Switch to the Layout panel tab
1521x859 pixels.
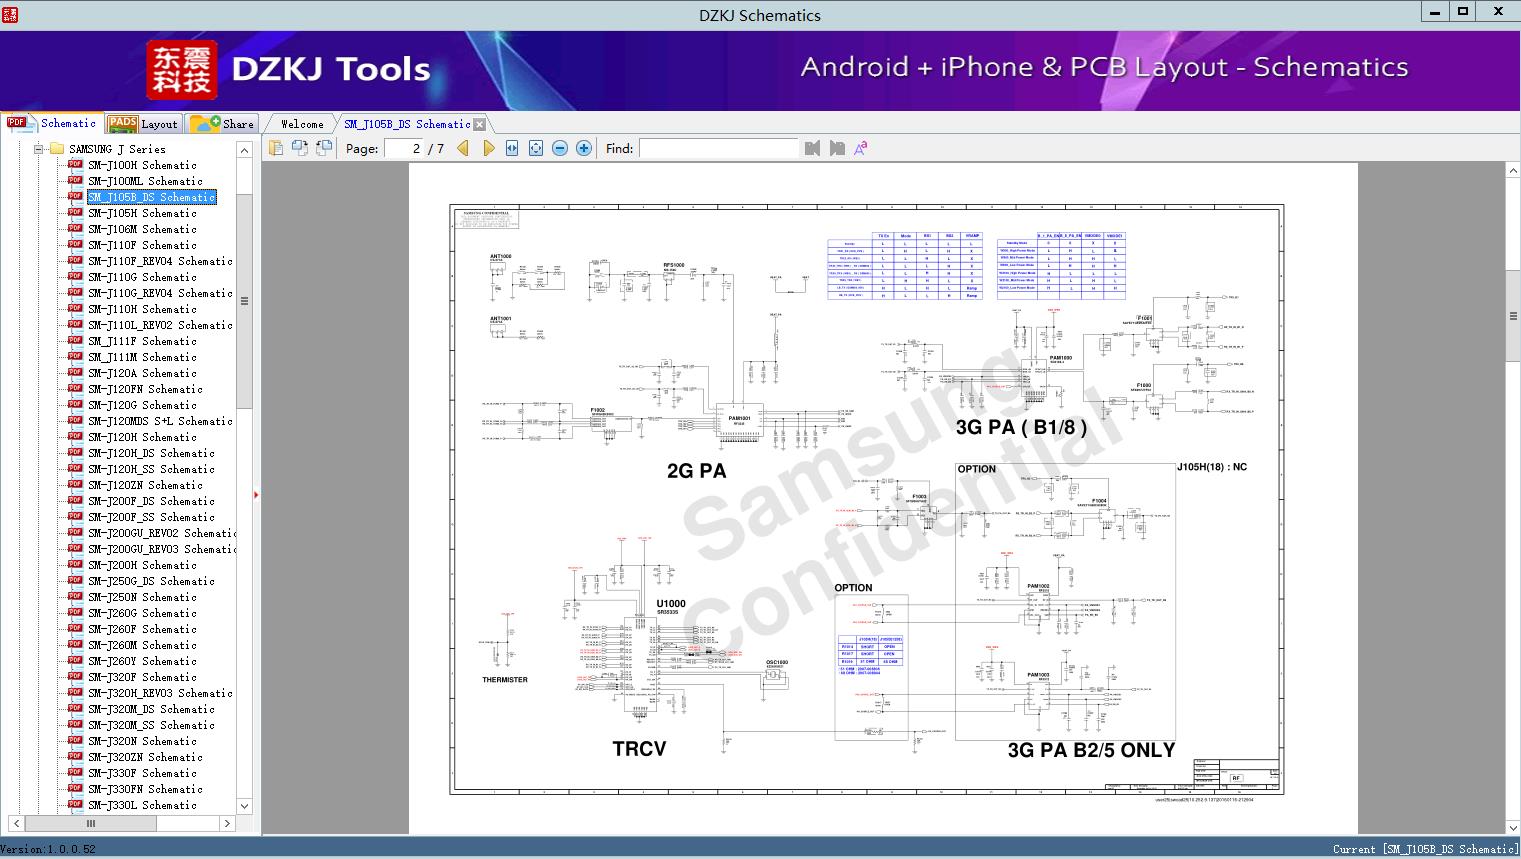(x=143, y=124)
